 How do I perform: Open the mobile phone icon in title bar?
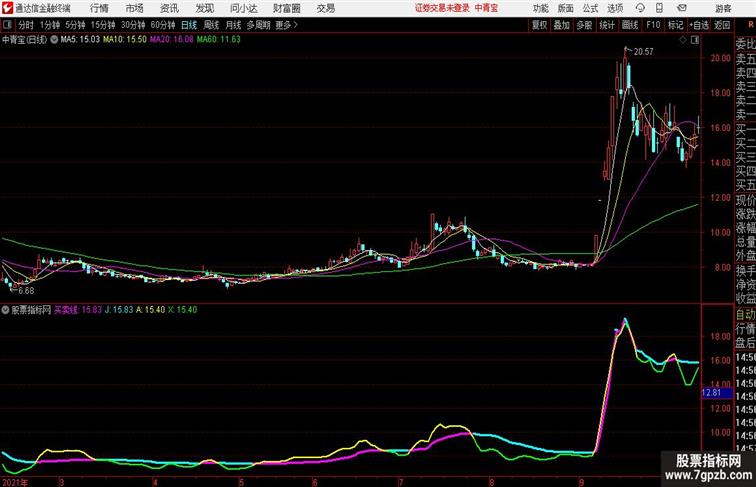tap(659, 8)
